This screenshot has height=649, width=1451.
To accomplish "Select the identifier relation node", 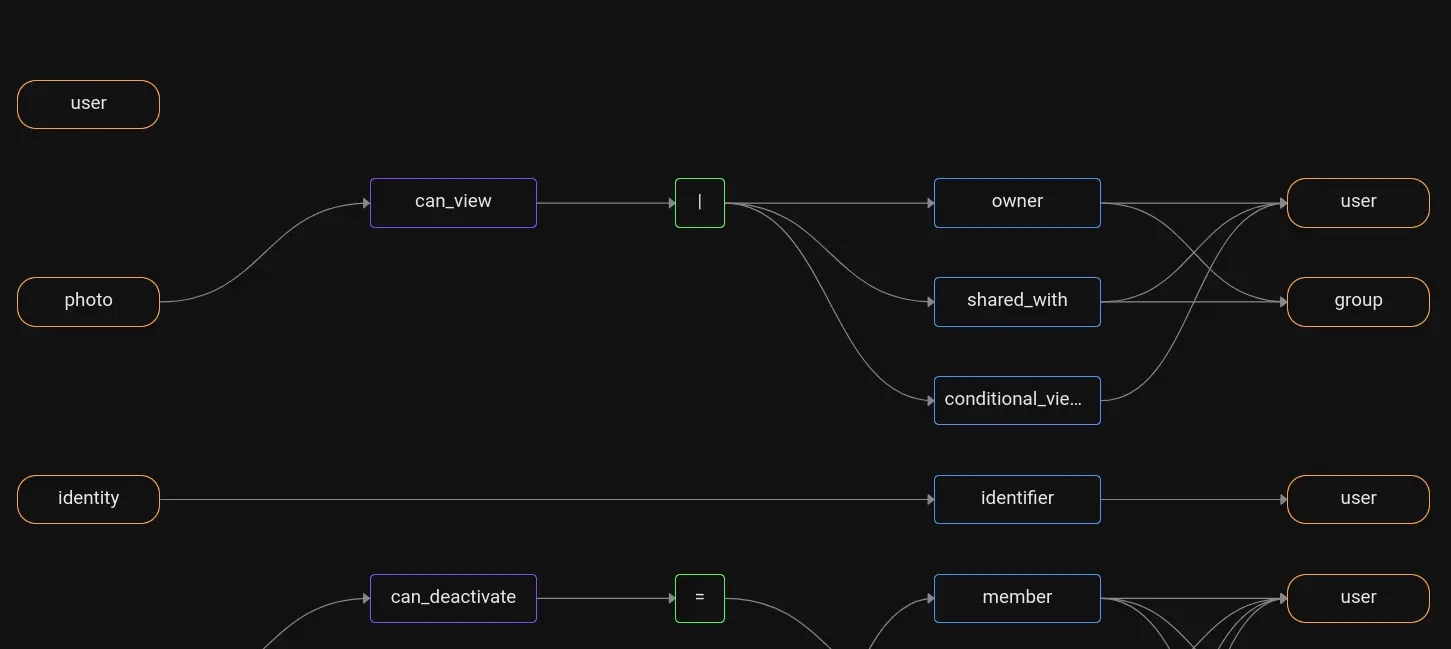I will pyautogui.click(x=1017, y=498).
